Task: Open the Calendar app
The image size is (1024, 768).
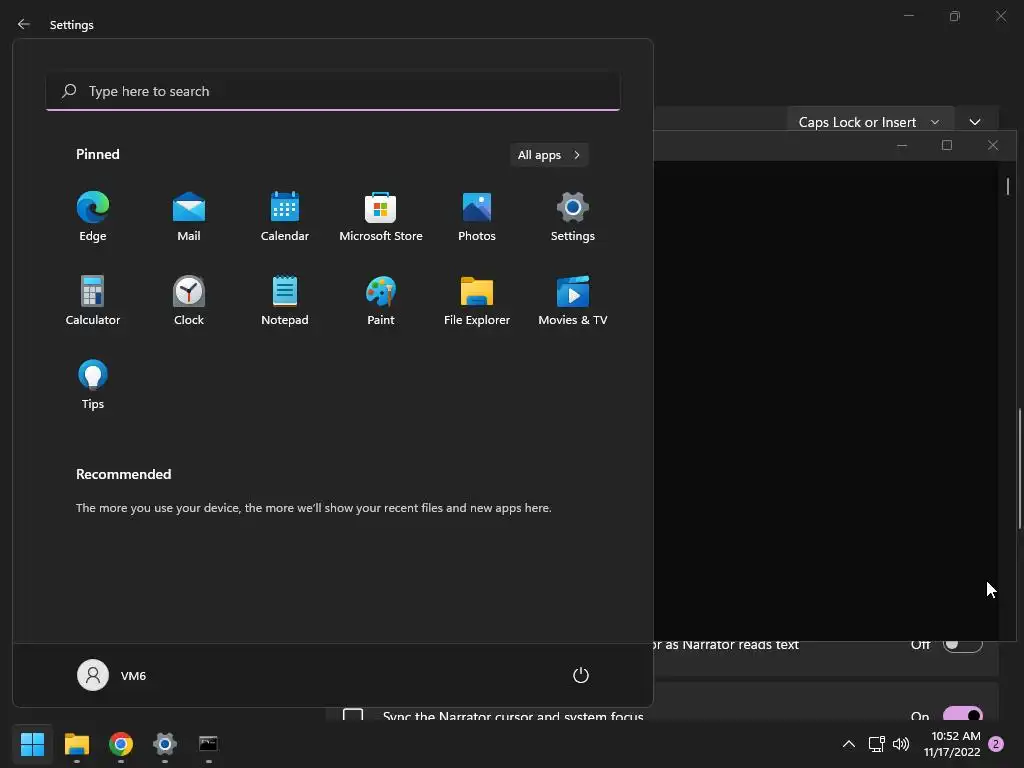Action: [x=285, y=217]
